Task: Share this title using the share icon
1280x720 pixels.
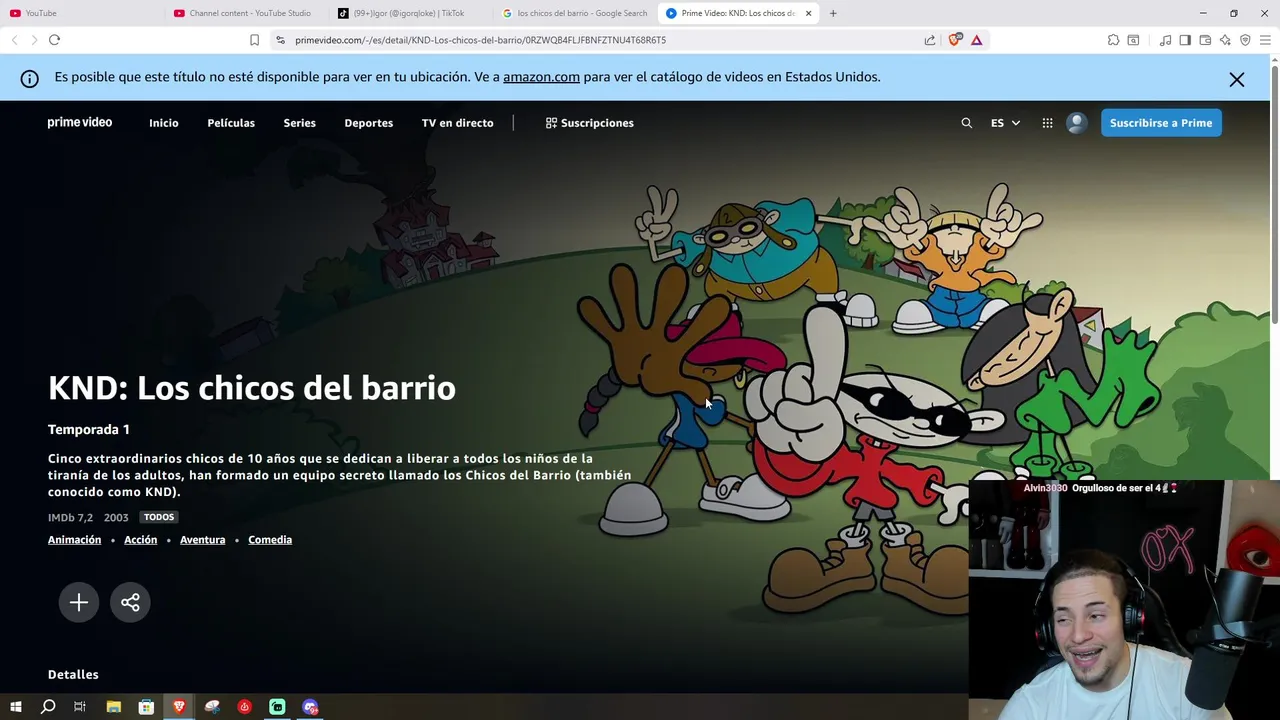Action: click(130, 602)
